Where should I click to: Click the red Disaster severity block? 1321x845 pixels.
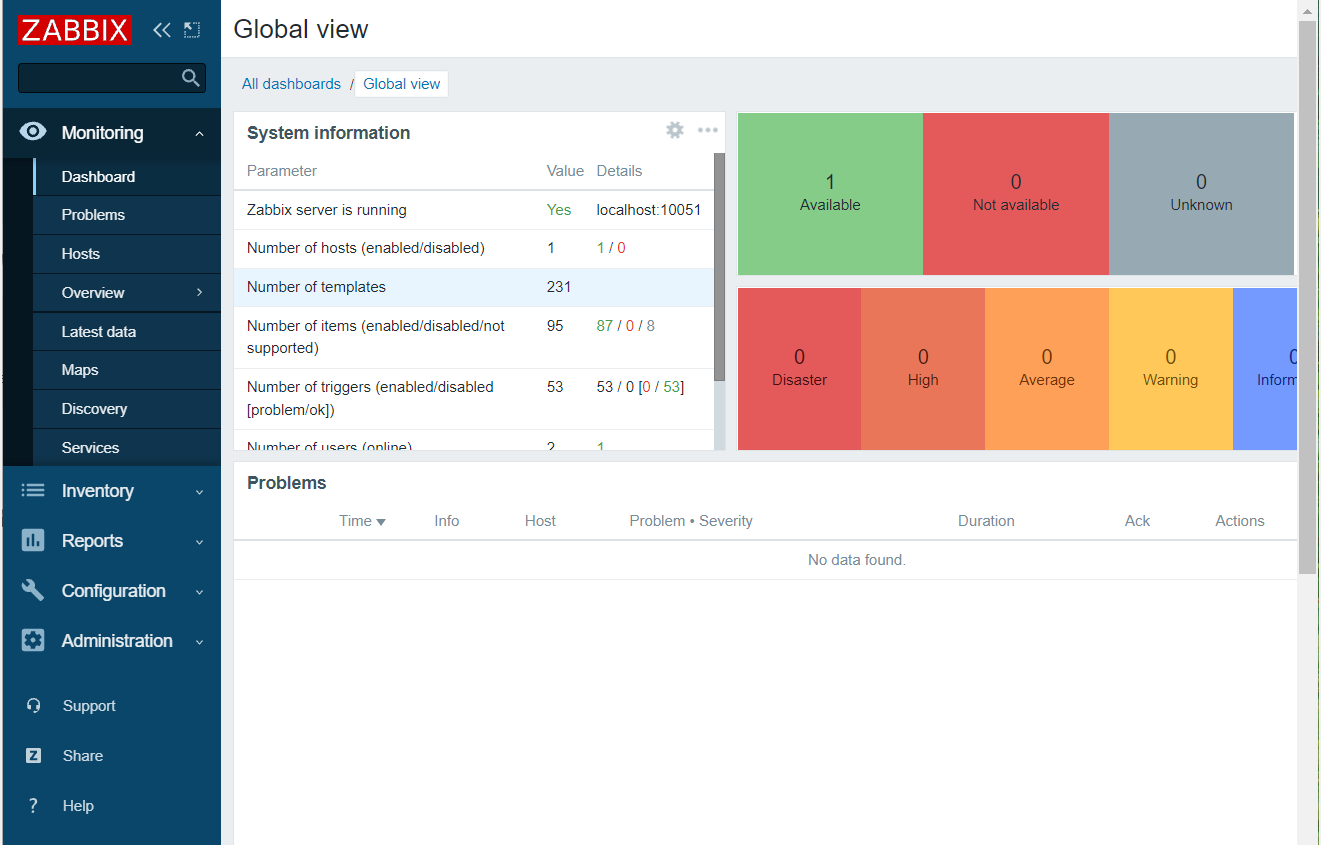click(x=798, y=368)
